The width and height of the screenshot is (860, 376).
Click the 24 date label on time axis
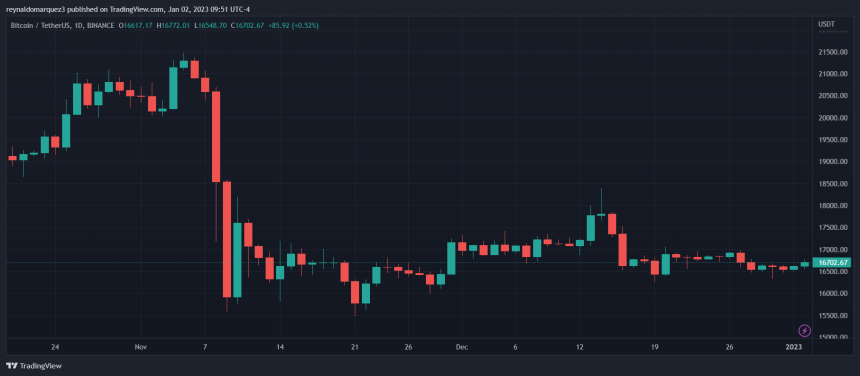54,347
